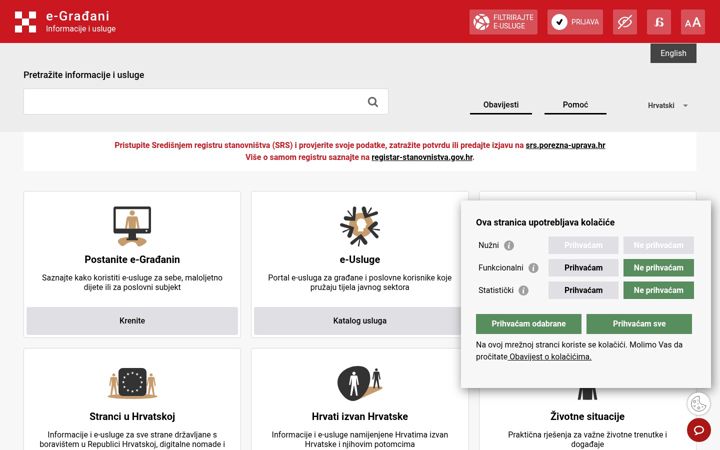This screenshot has width=720, height=450.
Task: Click the magnifying glass search icon
Action: pyautogui.click(x=373, y=102)
